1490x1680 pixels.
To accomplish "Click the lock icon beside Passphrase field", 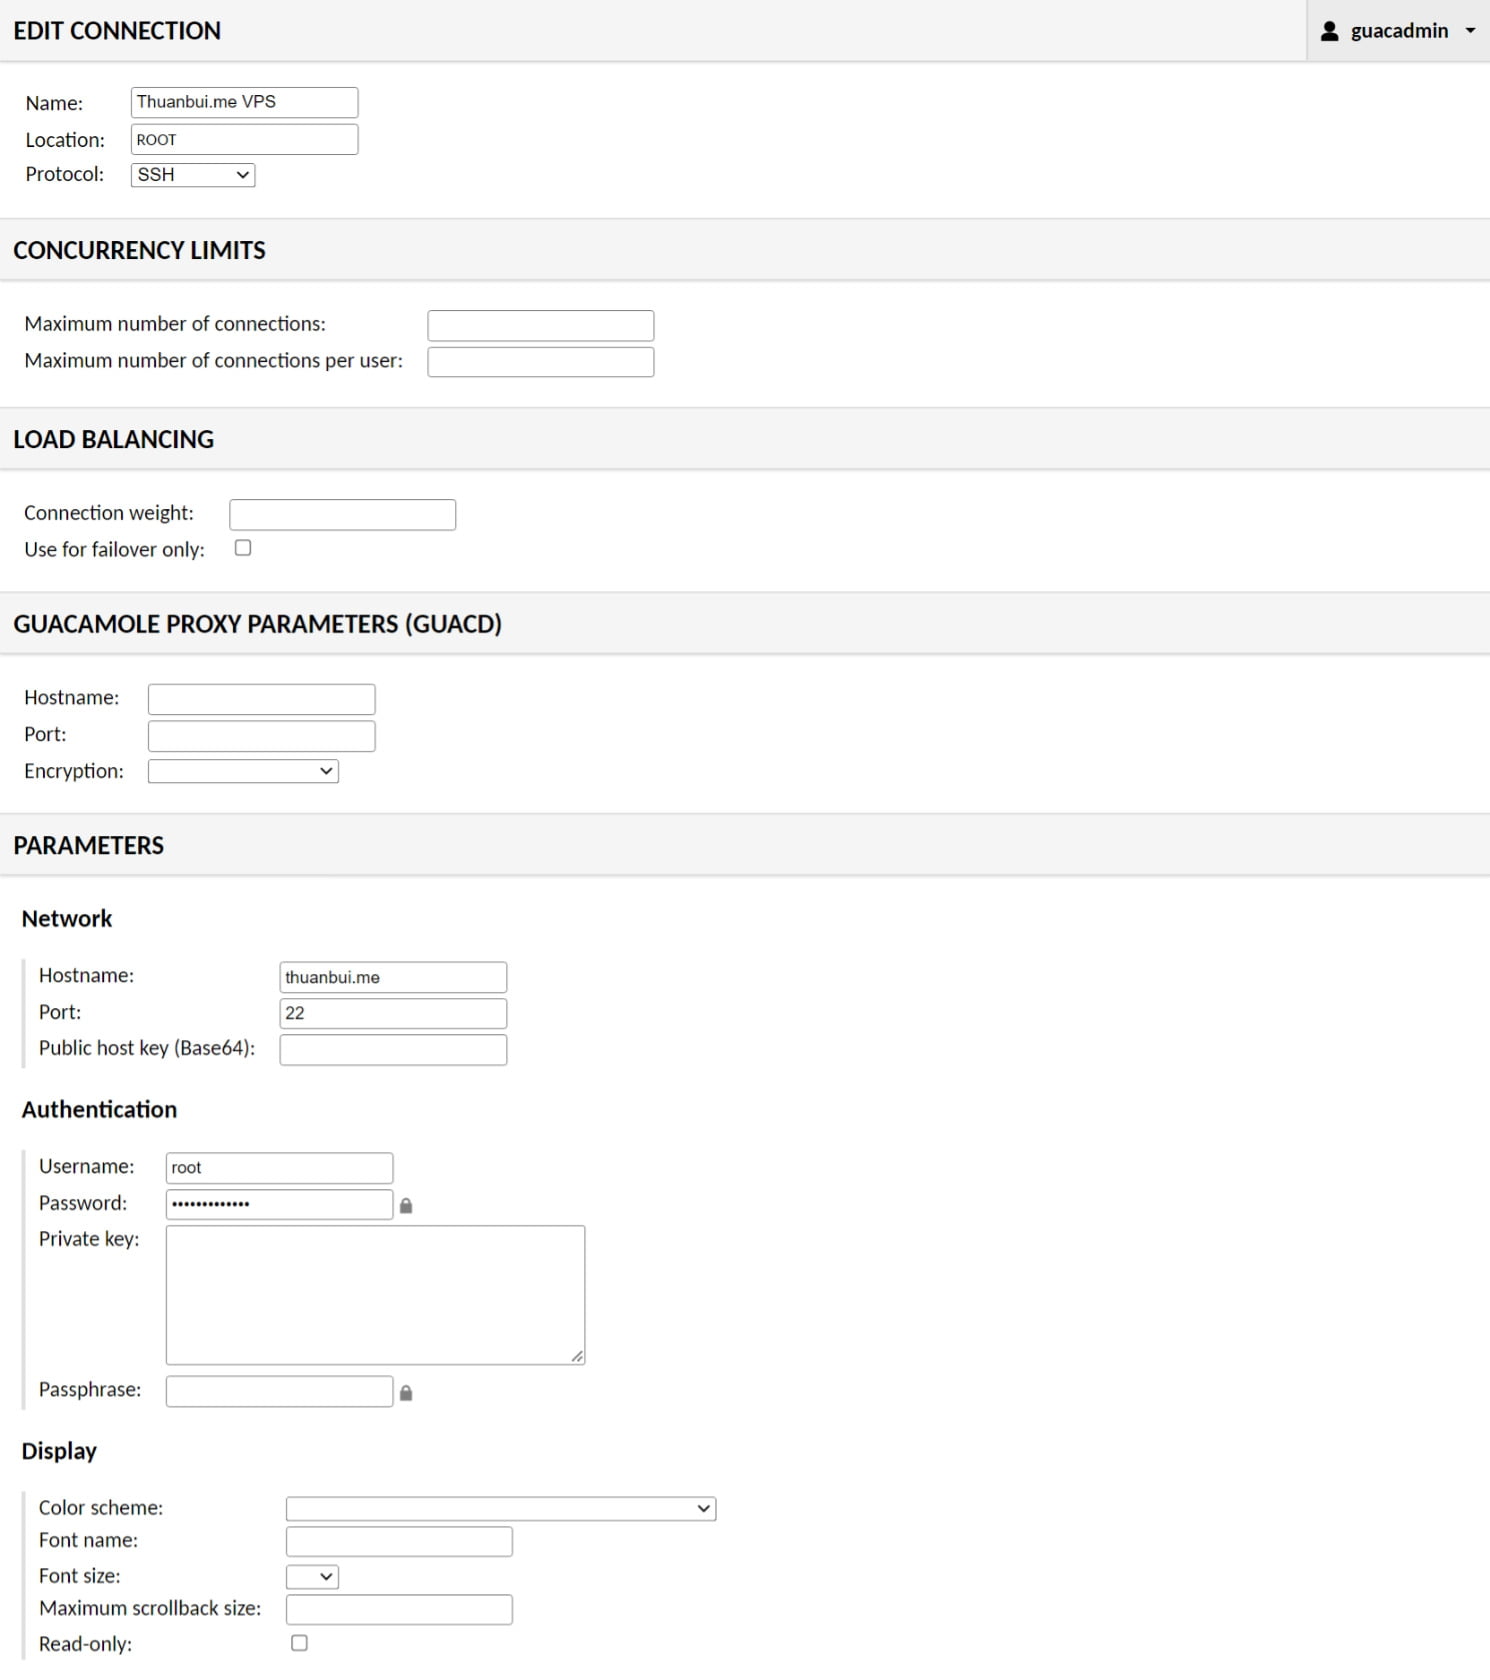I will point(406,1393).
